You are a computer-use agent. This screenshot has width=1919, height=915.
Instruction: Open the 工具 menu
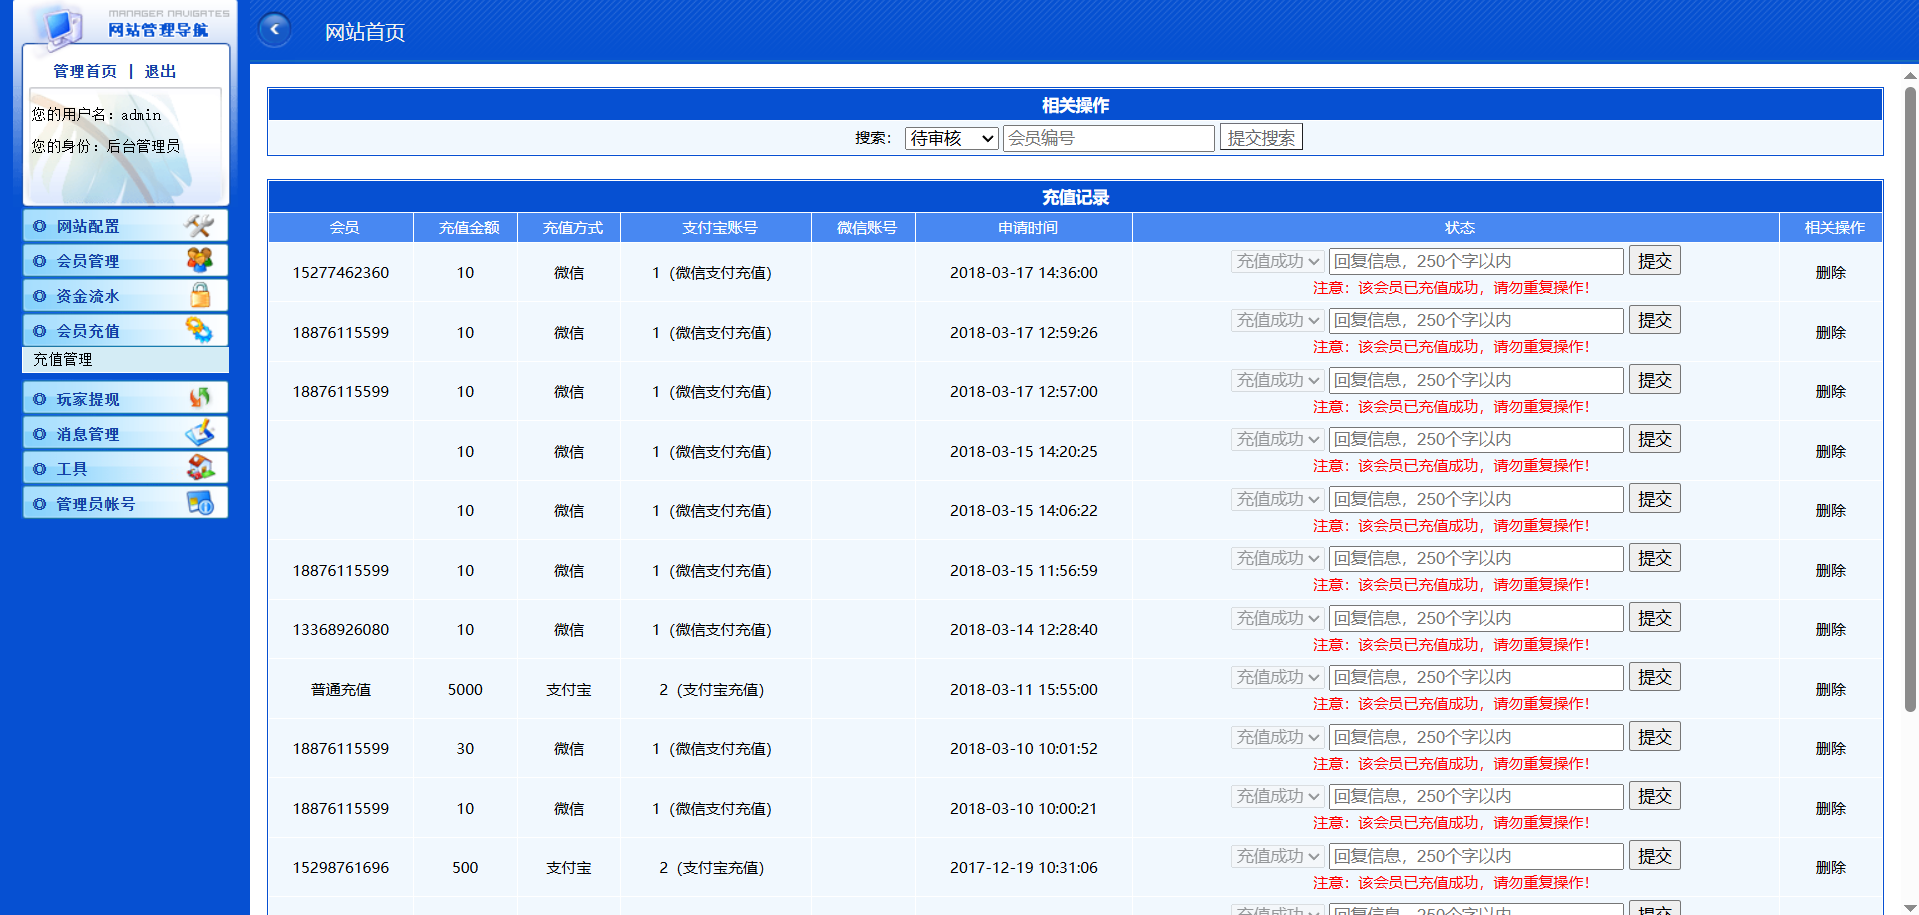[125, 468]
